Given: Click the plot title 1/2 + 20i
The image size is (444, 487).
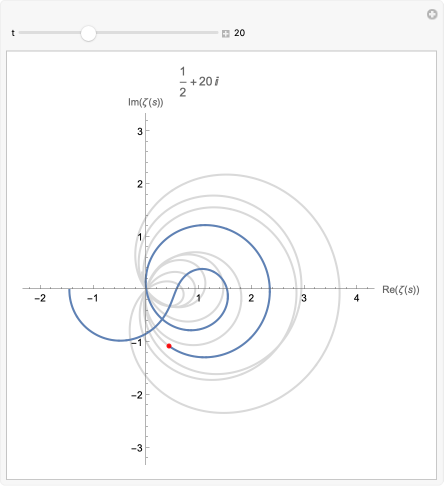Looking at the screenshot, I should [199, 82].
